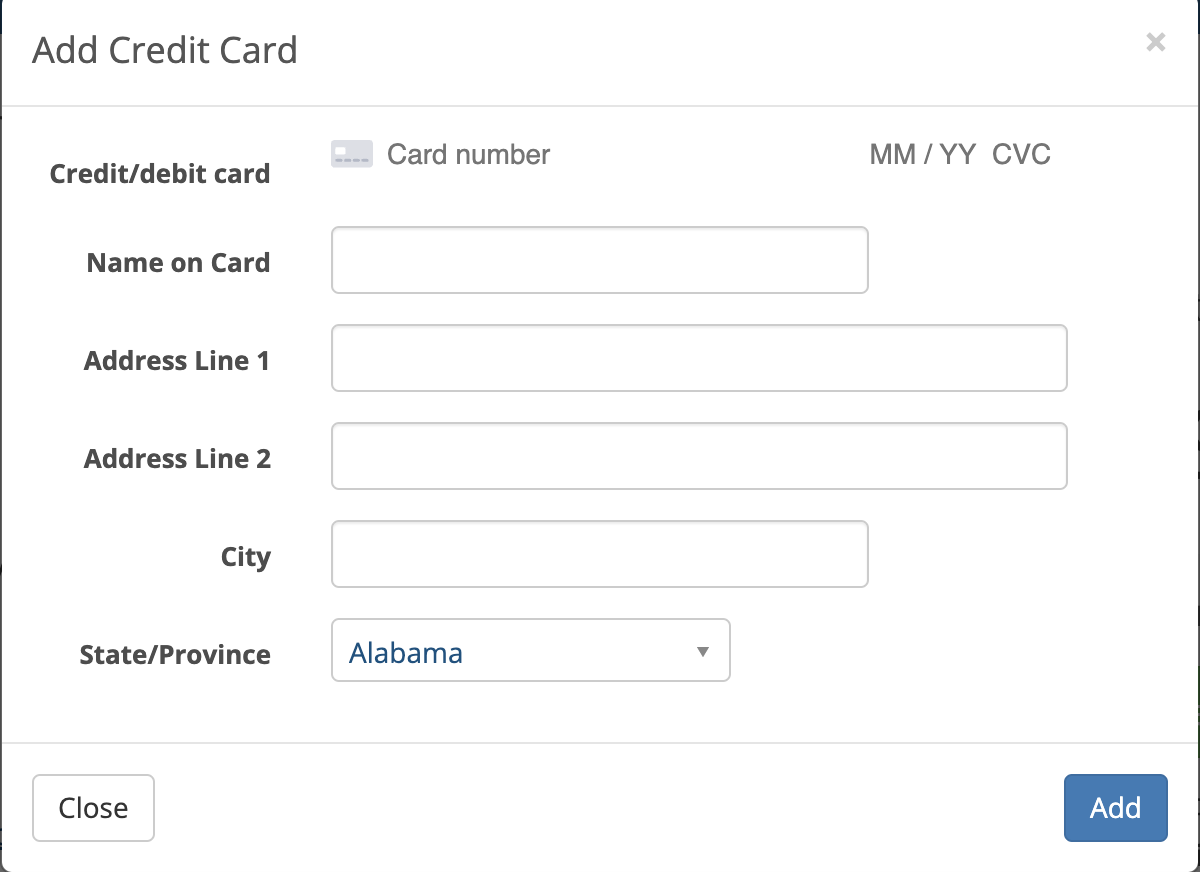This screenshot has width=1200, height=872.
Task: Click into the City text box
Action: 599,554
